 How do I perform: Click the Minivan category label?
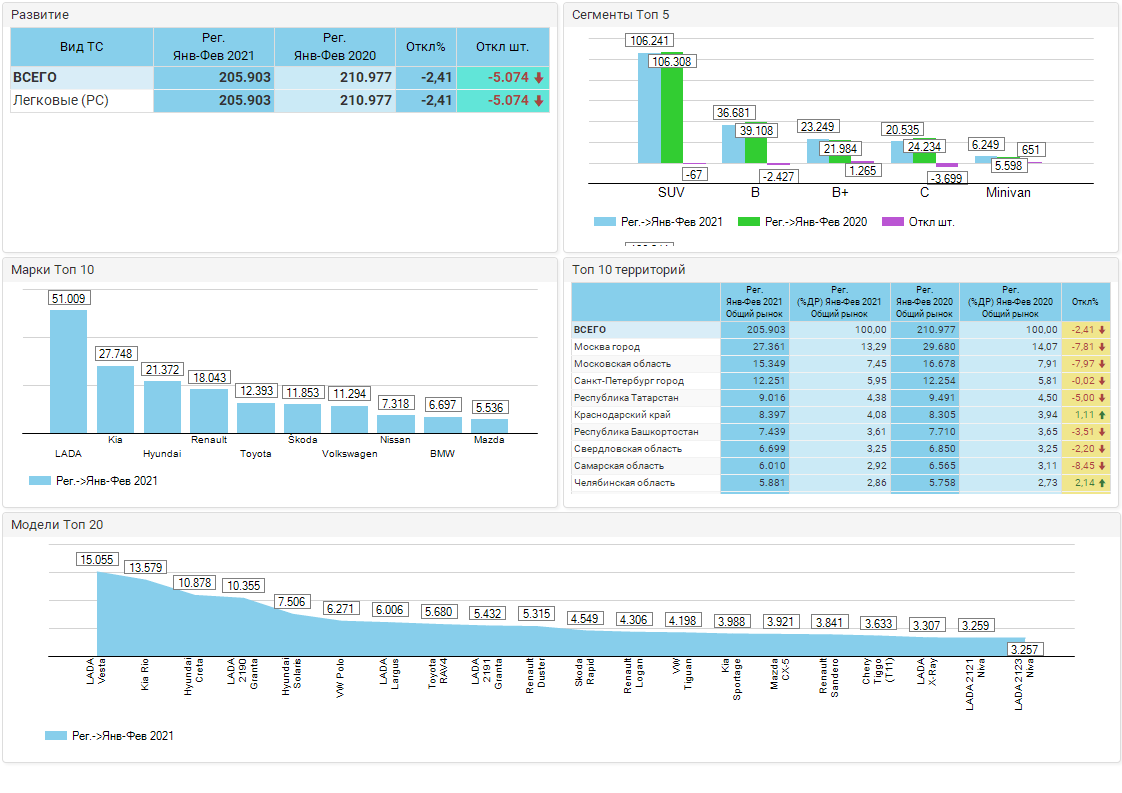pos(1007,192)
